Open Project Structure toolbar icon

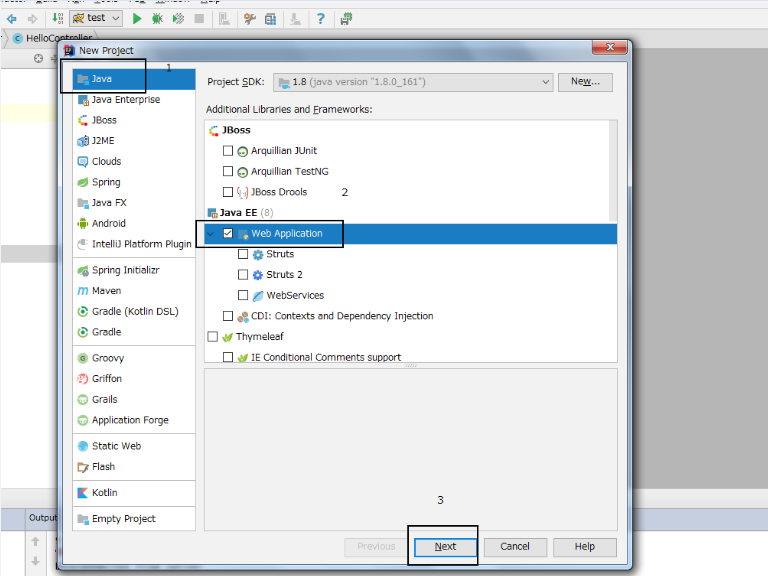(x=270, y=19)
